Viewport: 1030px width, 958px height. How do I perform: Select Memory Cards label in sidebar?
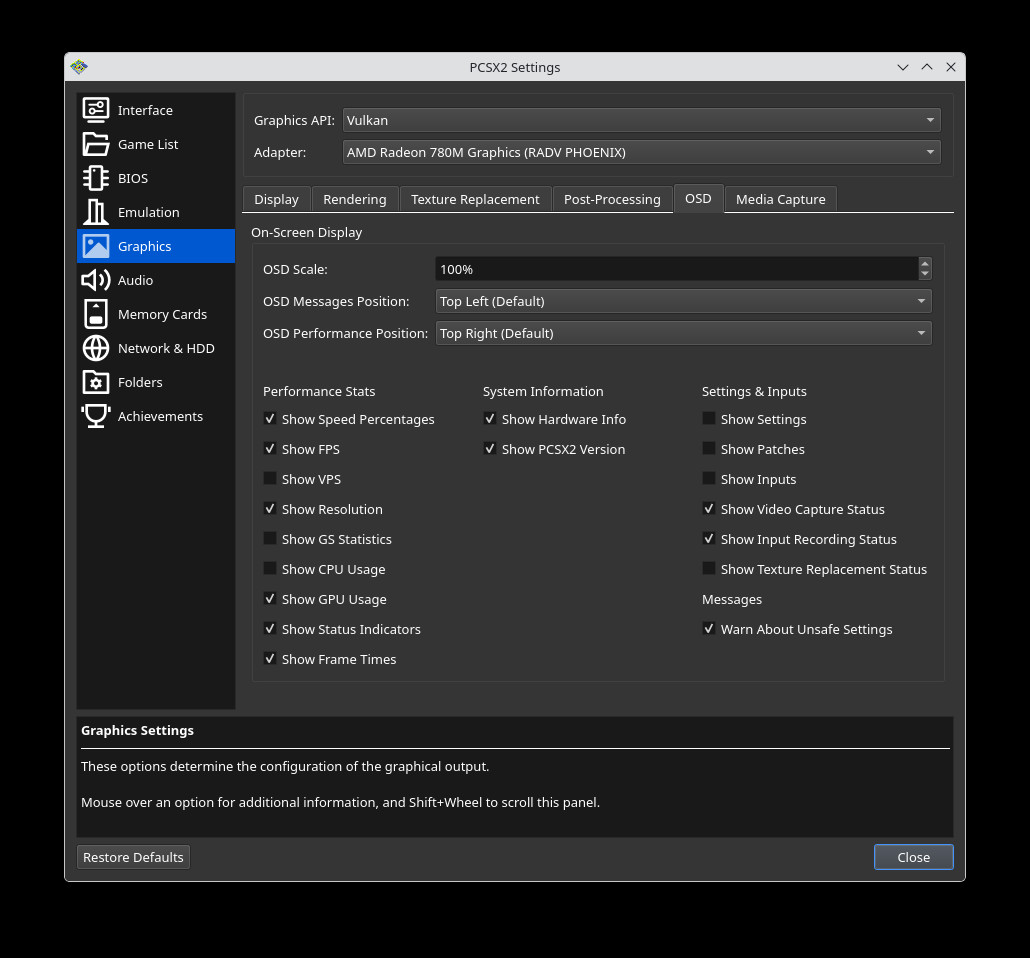coord(162,314)
